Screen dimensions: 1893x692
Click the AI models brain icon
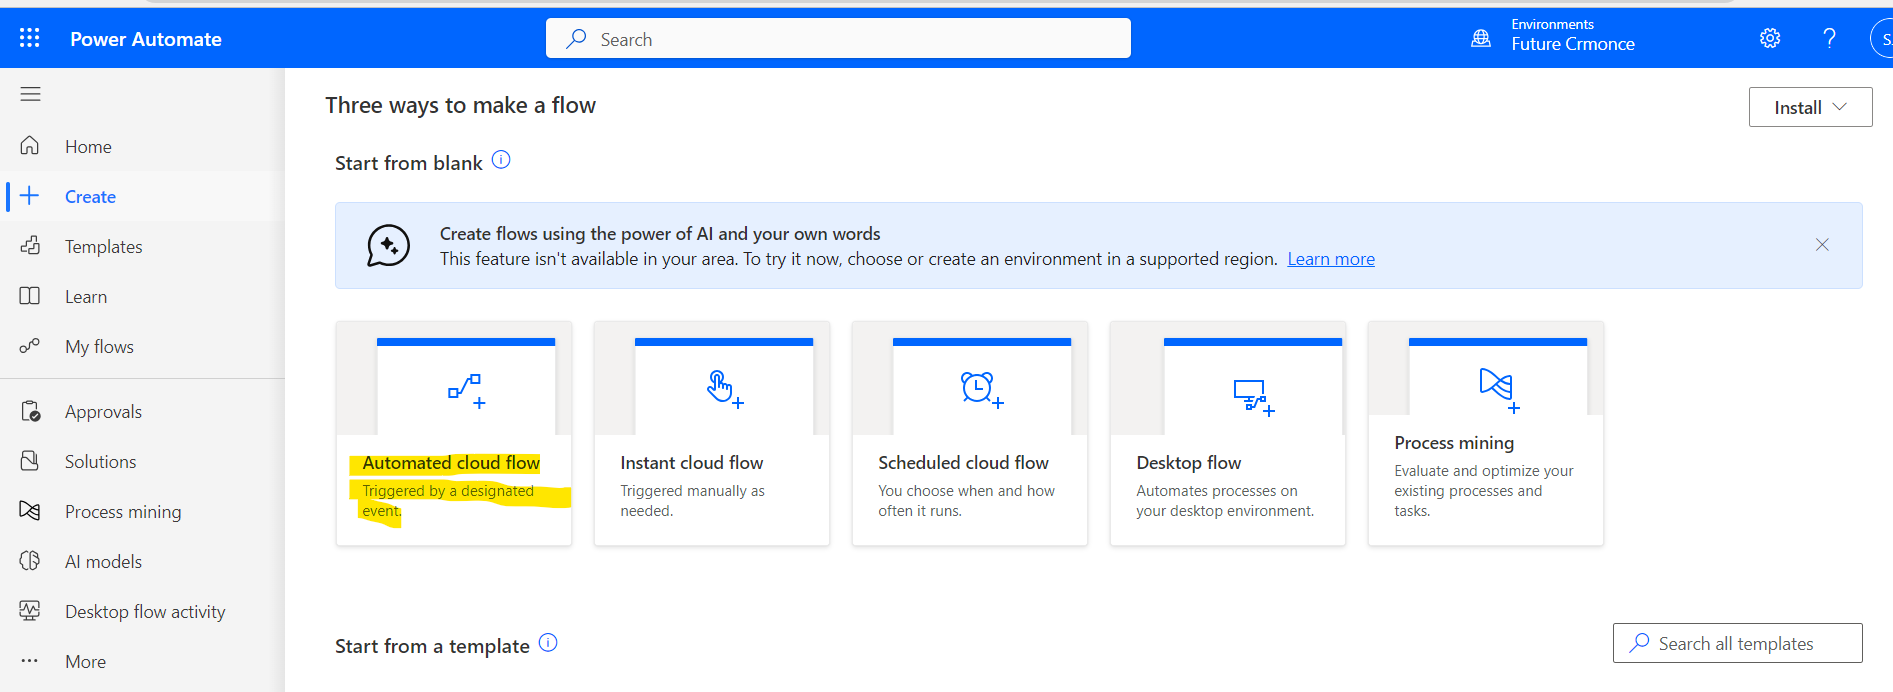click(30, 561)
